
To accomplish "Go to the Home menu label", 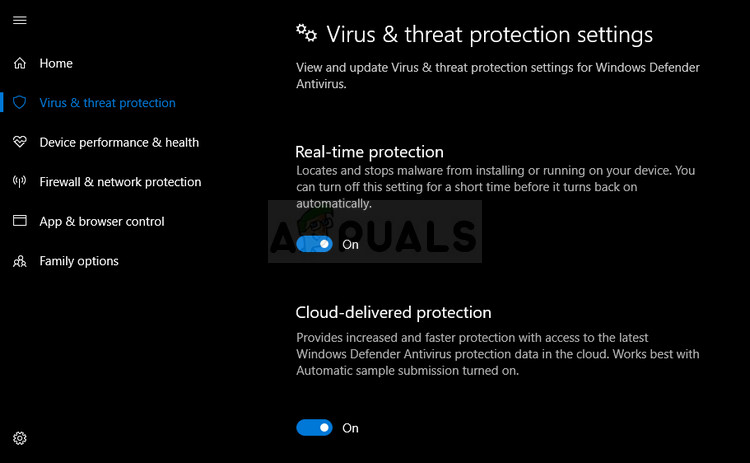I will [56, 63].
